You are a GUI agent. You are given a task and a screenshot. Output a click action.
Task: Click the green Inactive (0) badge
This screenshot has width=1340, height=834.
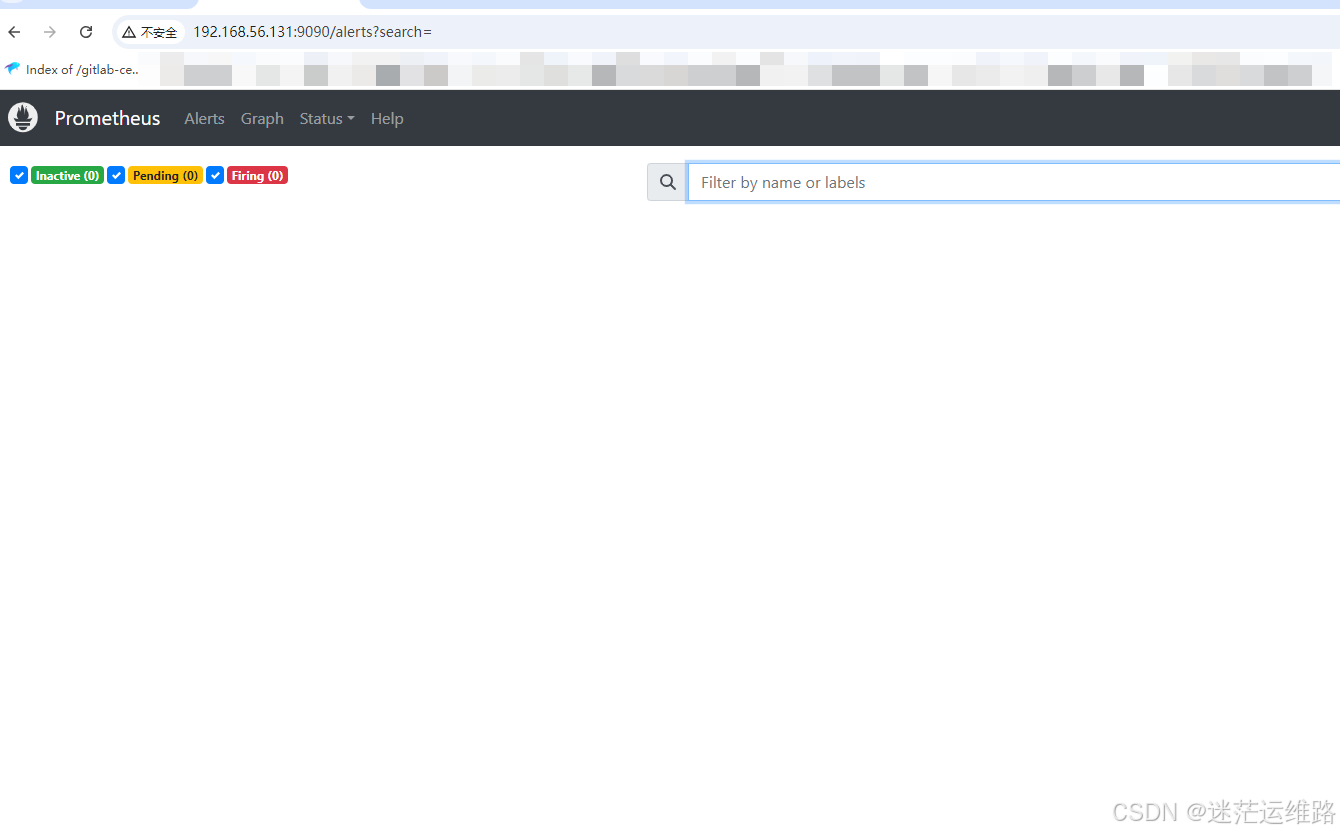click(67, 175)
